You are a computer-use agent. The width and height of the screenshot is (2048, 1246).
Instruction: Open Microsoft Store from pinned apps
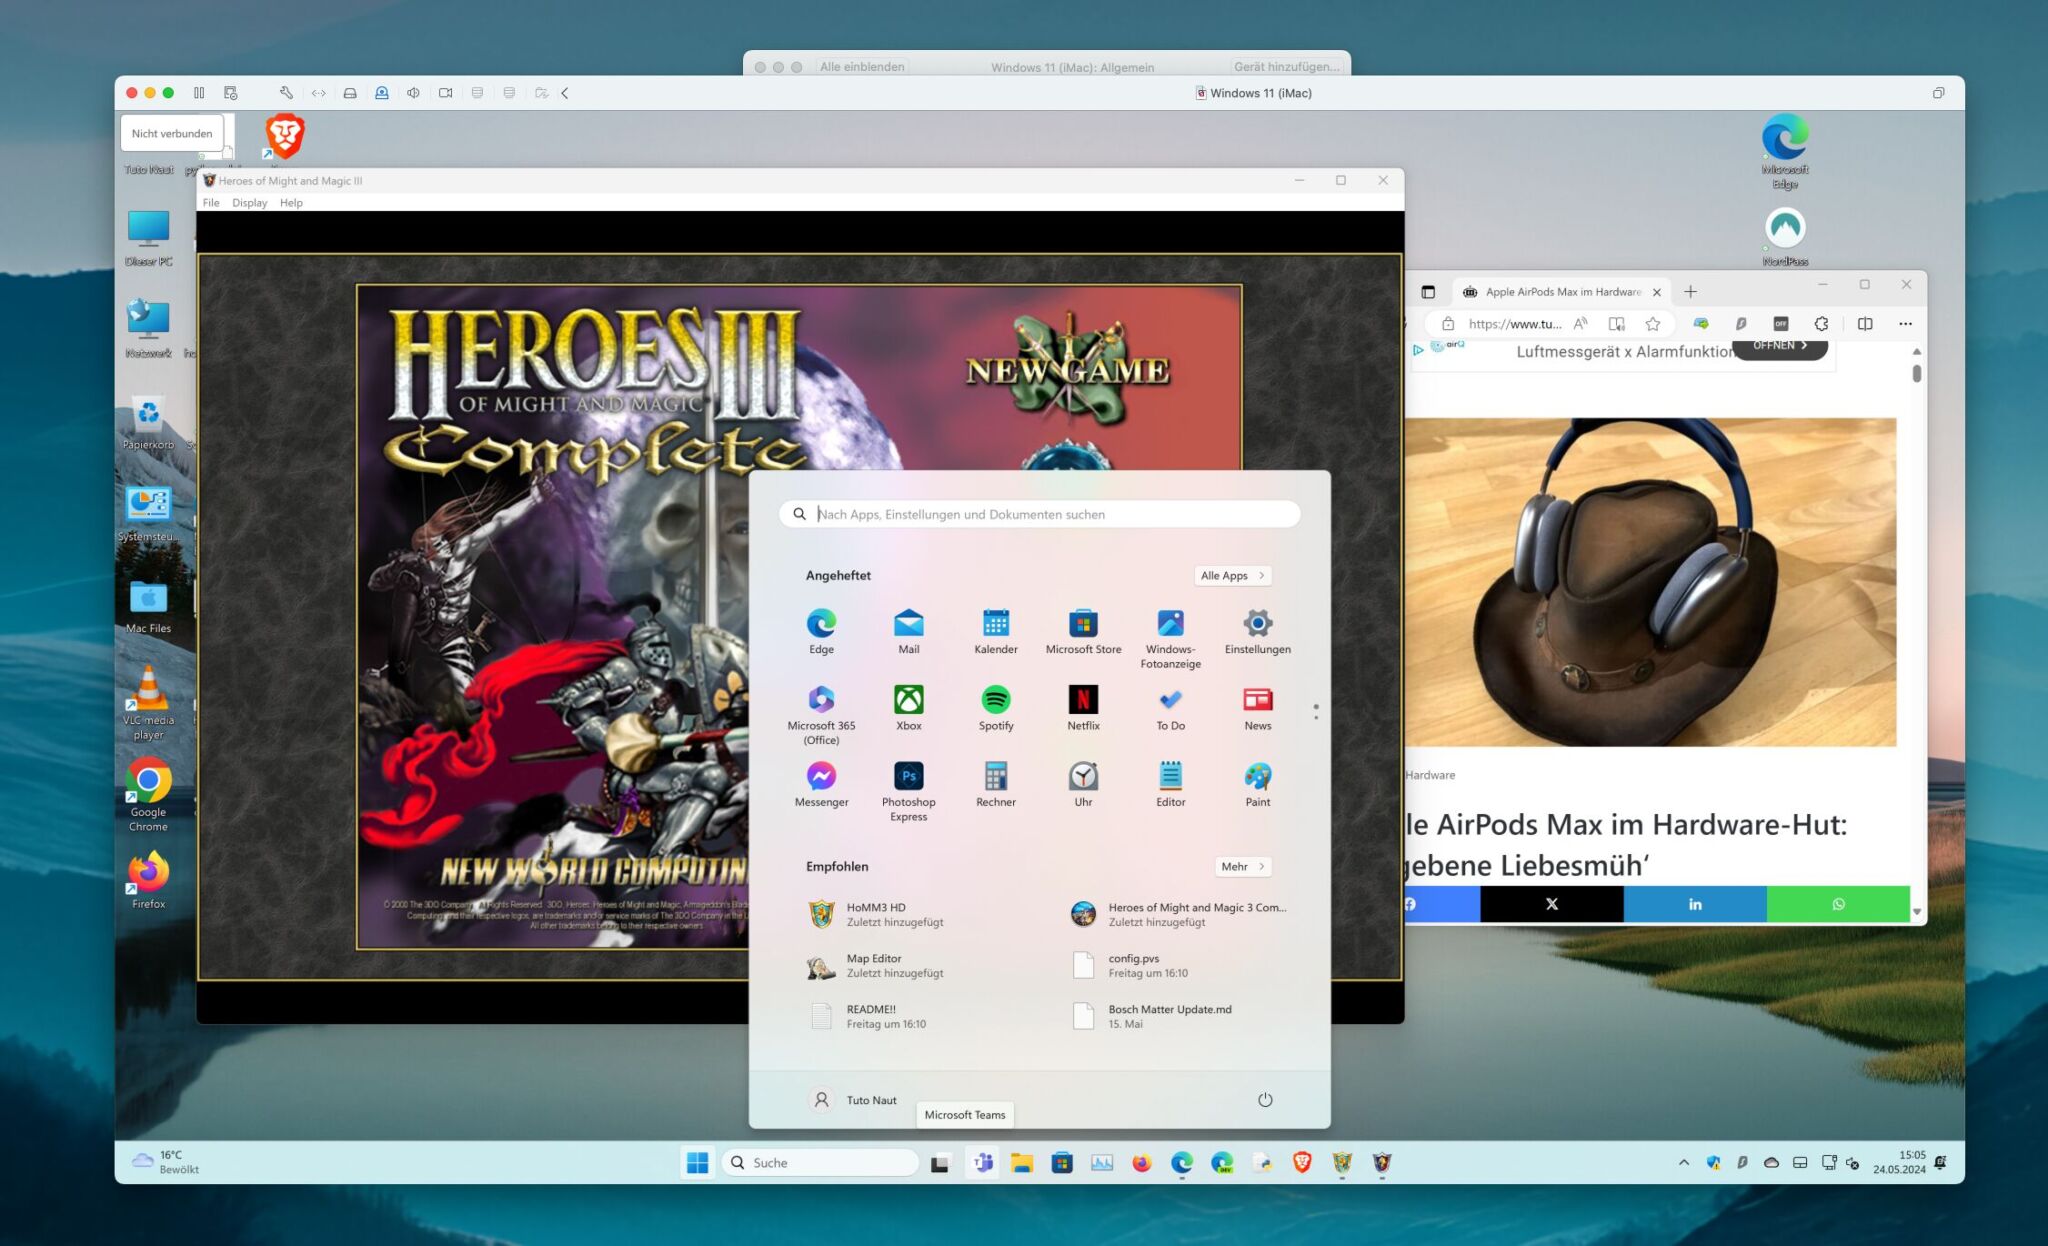point(1083,631)
